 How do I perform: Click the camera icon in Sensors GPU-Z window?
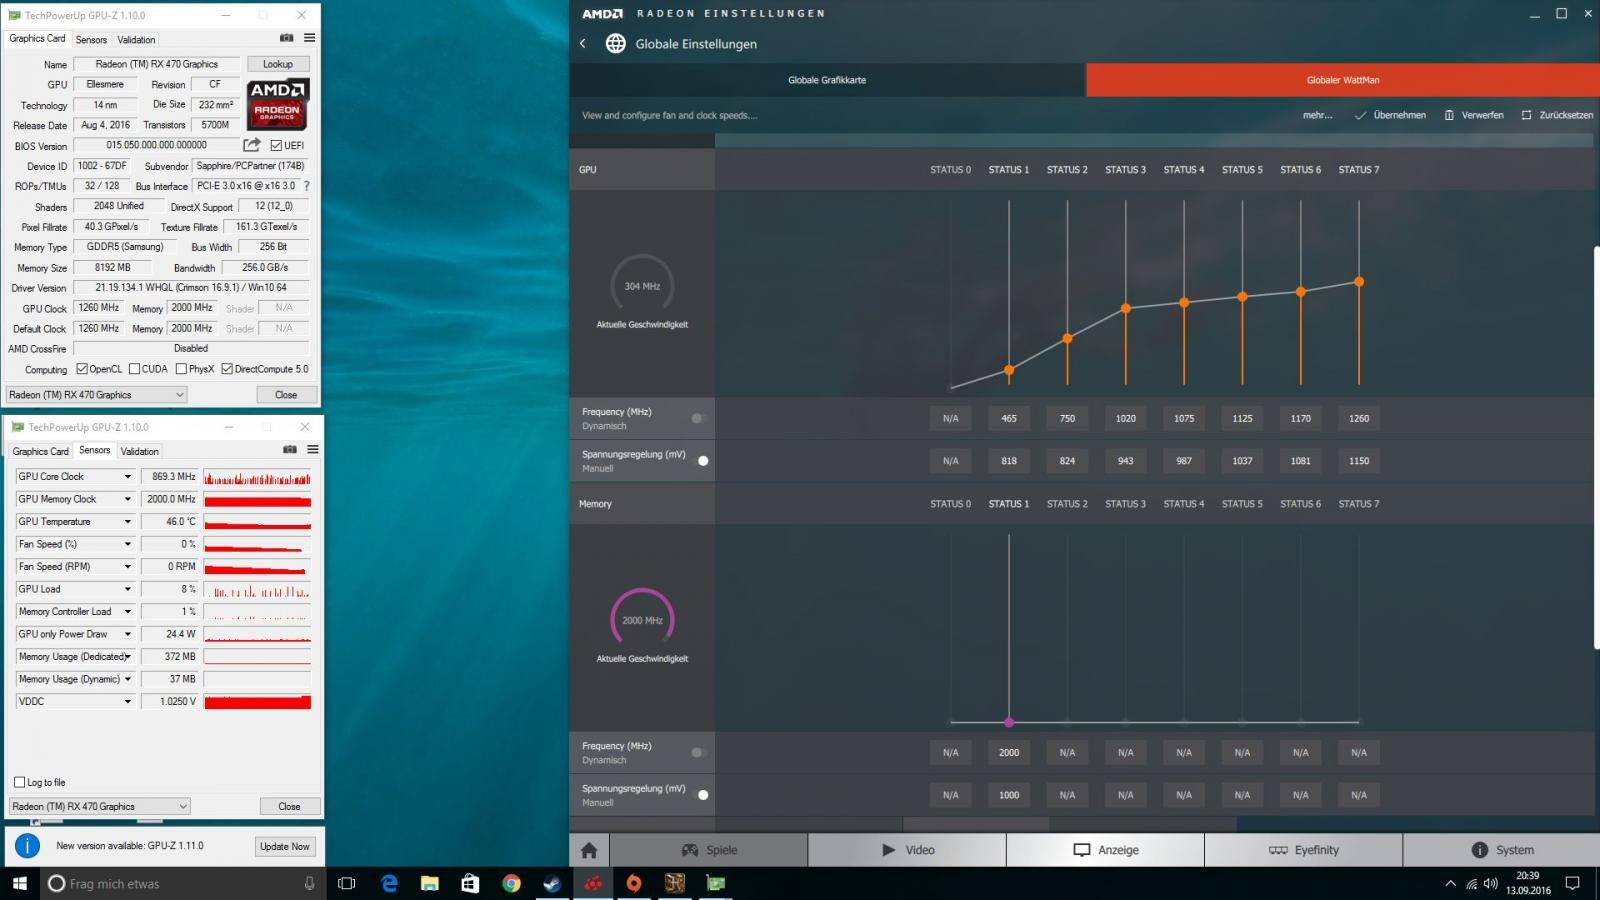(x=290, y=450)
